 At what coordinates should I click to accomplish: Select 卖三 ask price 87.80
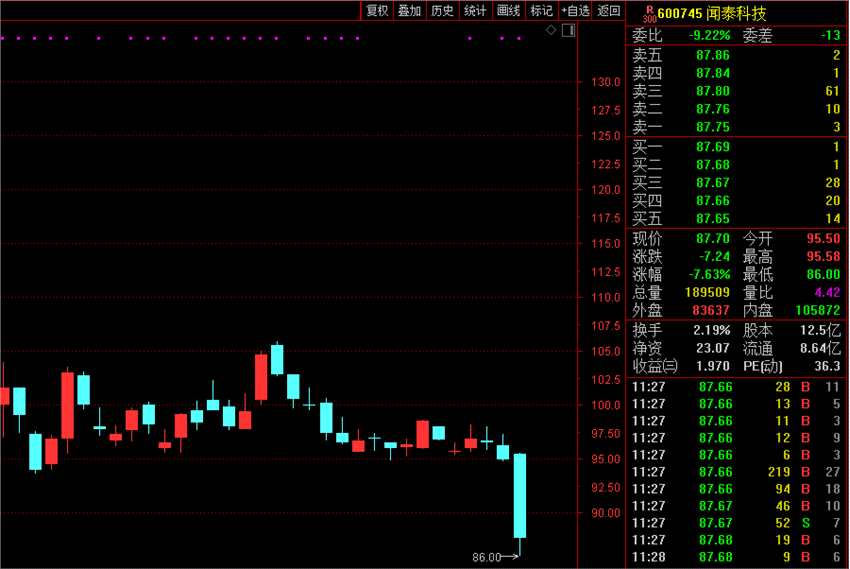pyautogui.click(x=713, y=90)
